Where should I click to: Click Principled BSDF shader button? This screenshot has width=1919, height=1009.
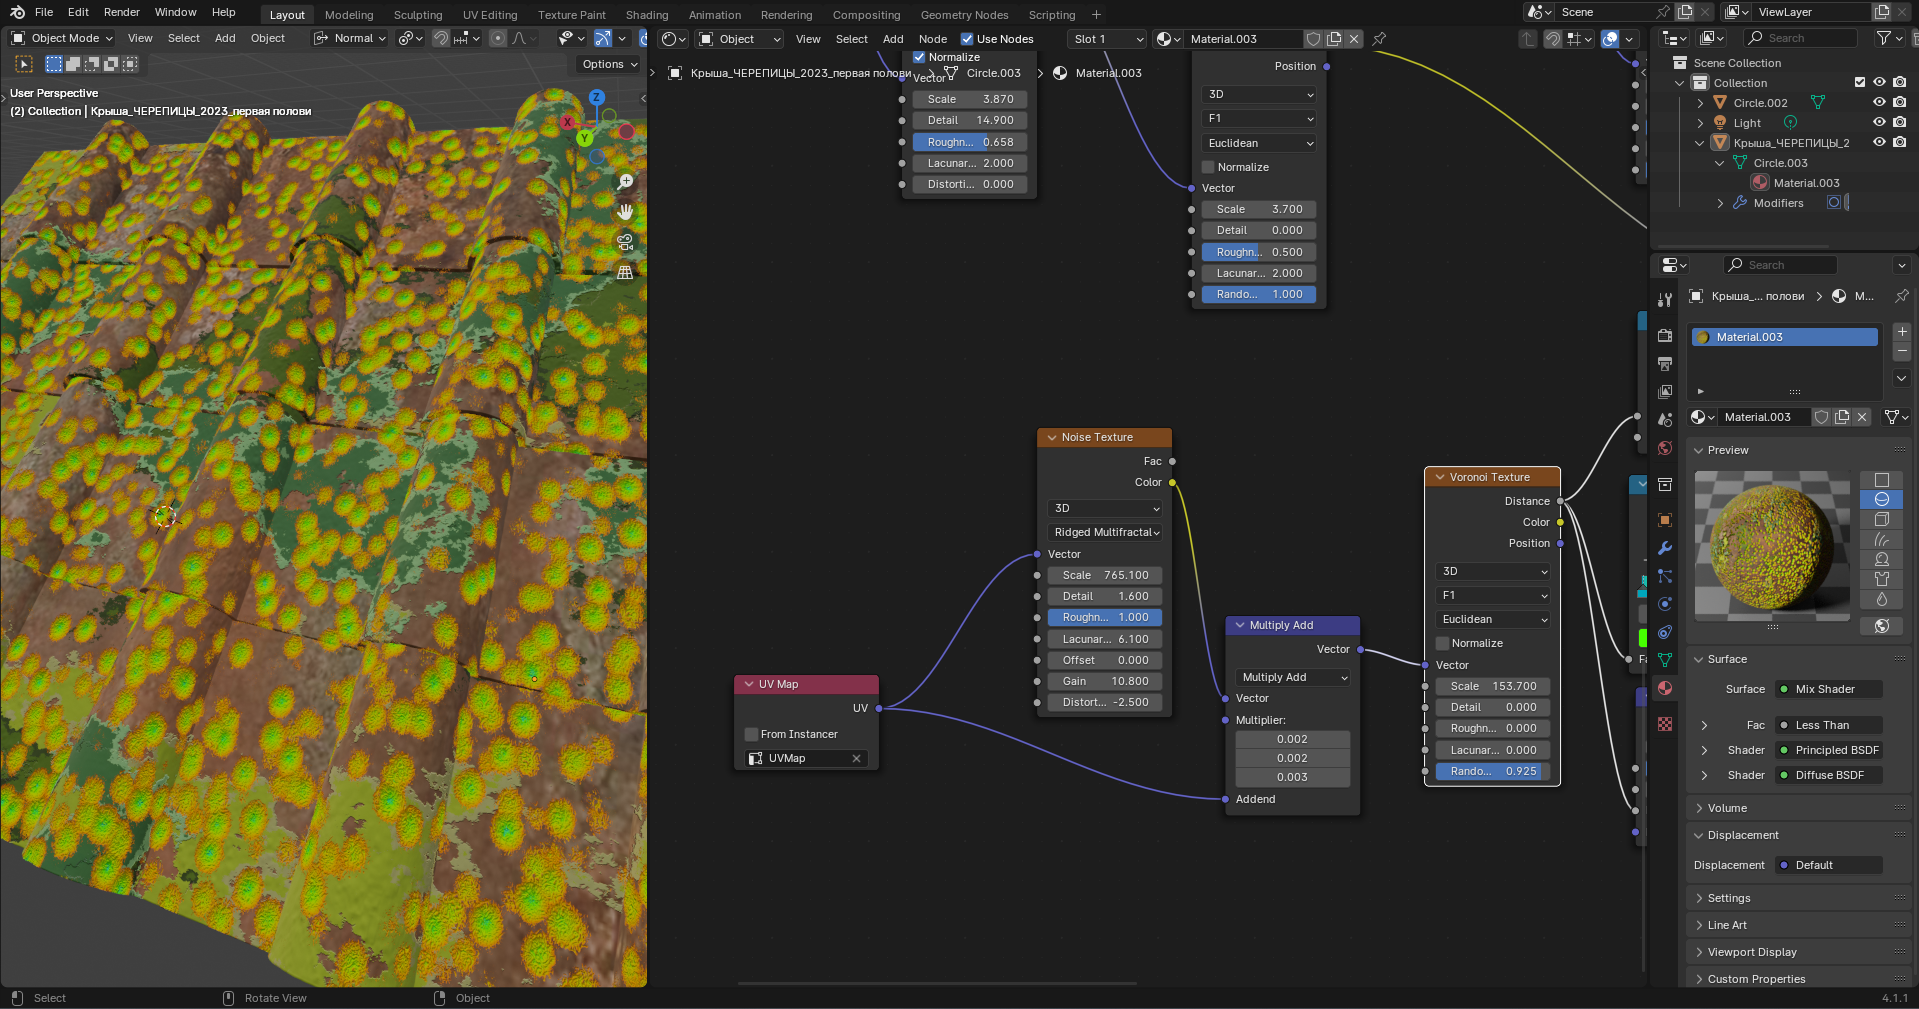click(1829, 750)
